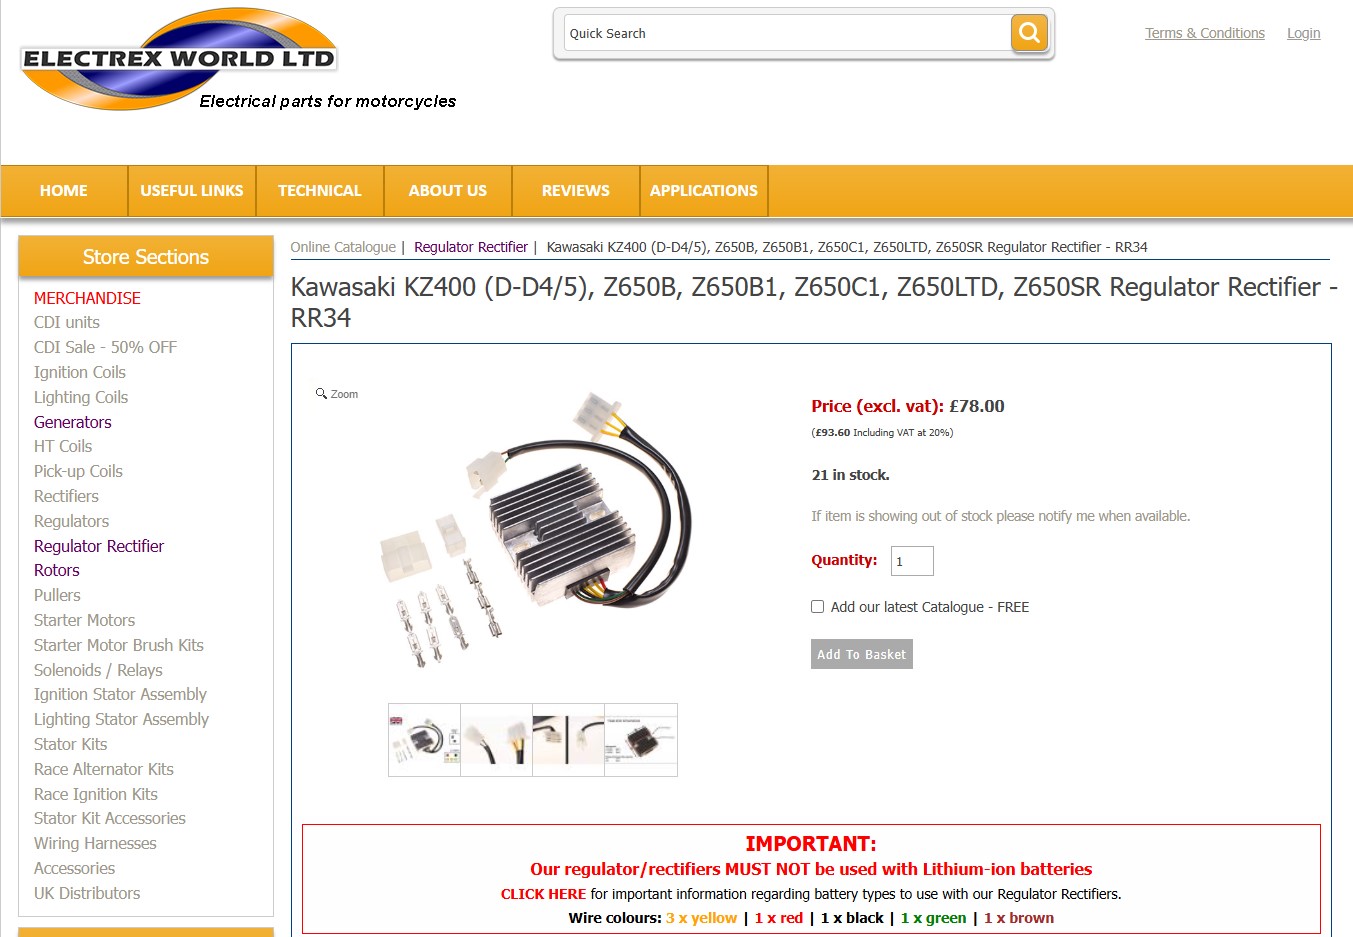Viewport: 1353px width, 937px height.
Task: Focus the Quantity input box
Action: (x=912, y=561)
